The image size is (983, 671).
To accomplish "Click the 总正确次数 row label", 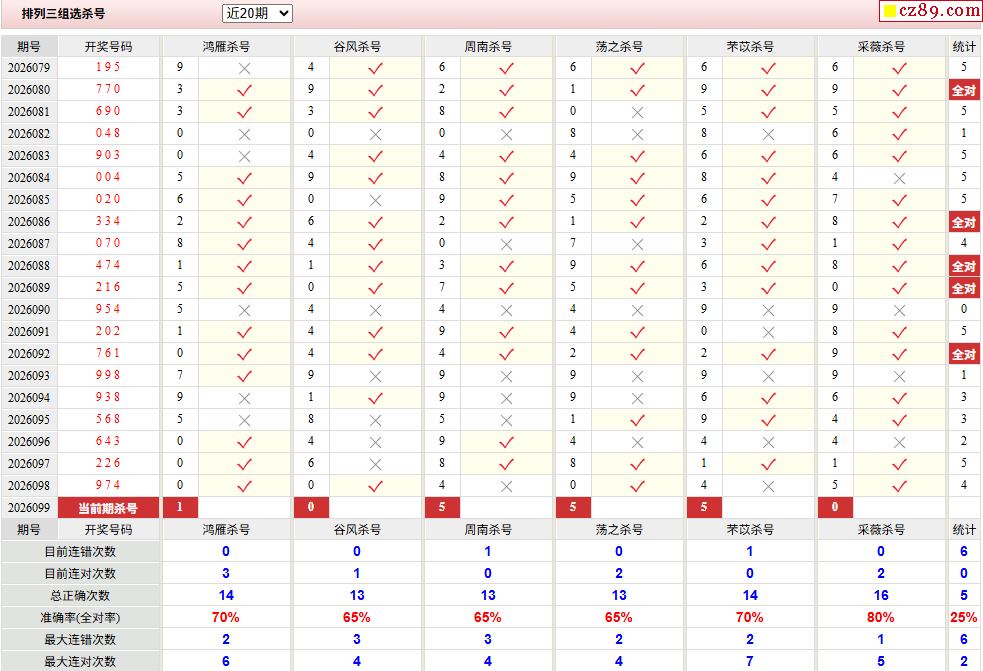I will (80, 596).
